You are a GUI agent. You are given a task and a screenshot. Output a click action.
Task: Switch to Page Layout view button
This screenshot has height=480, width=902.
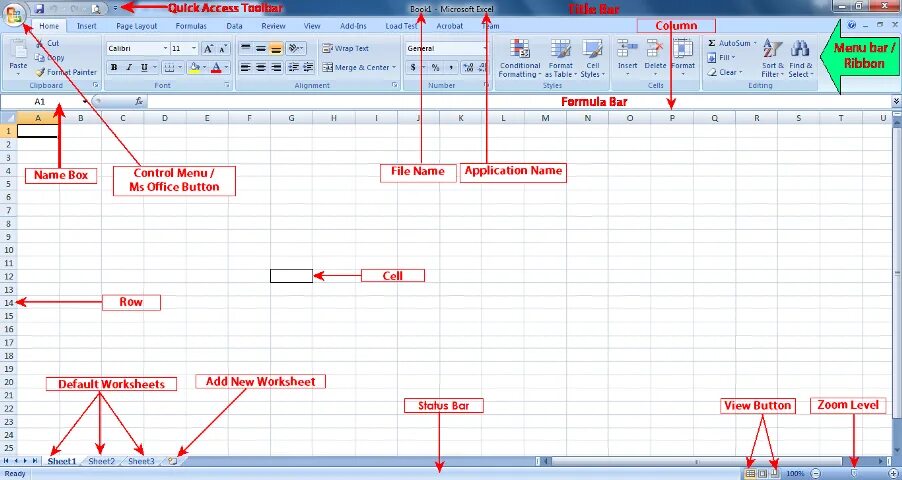click(762, 473)
